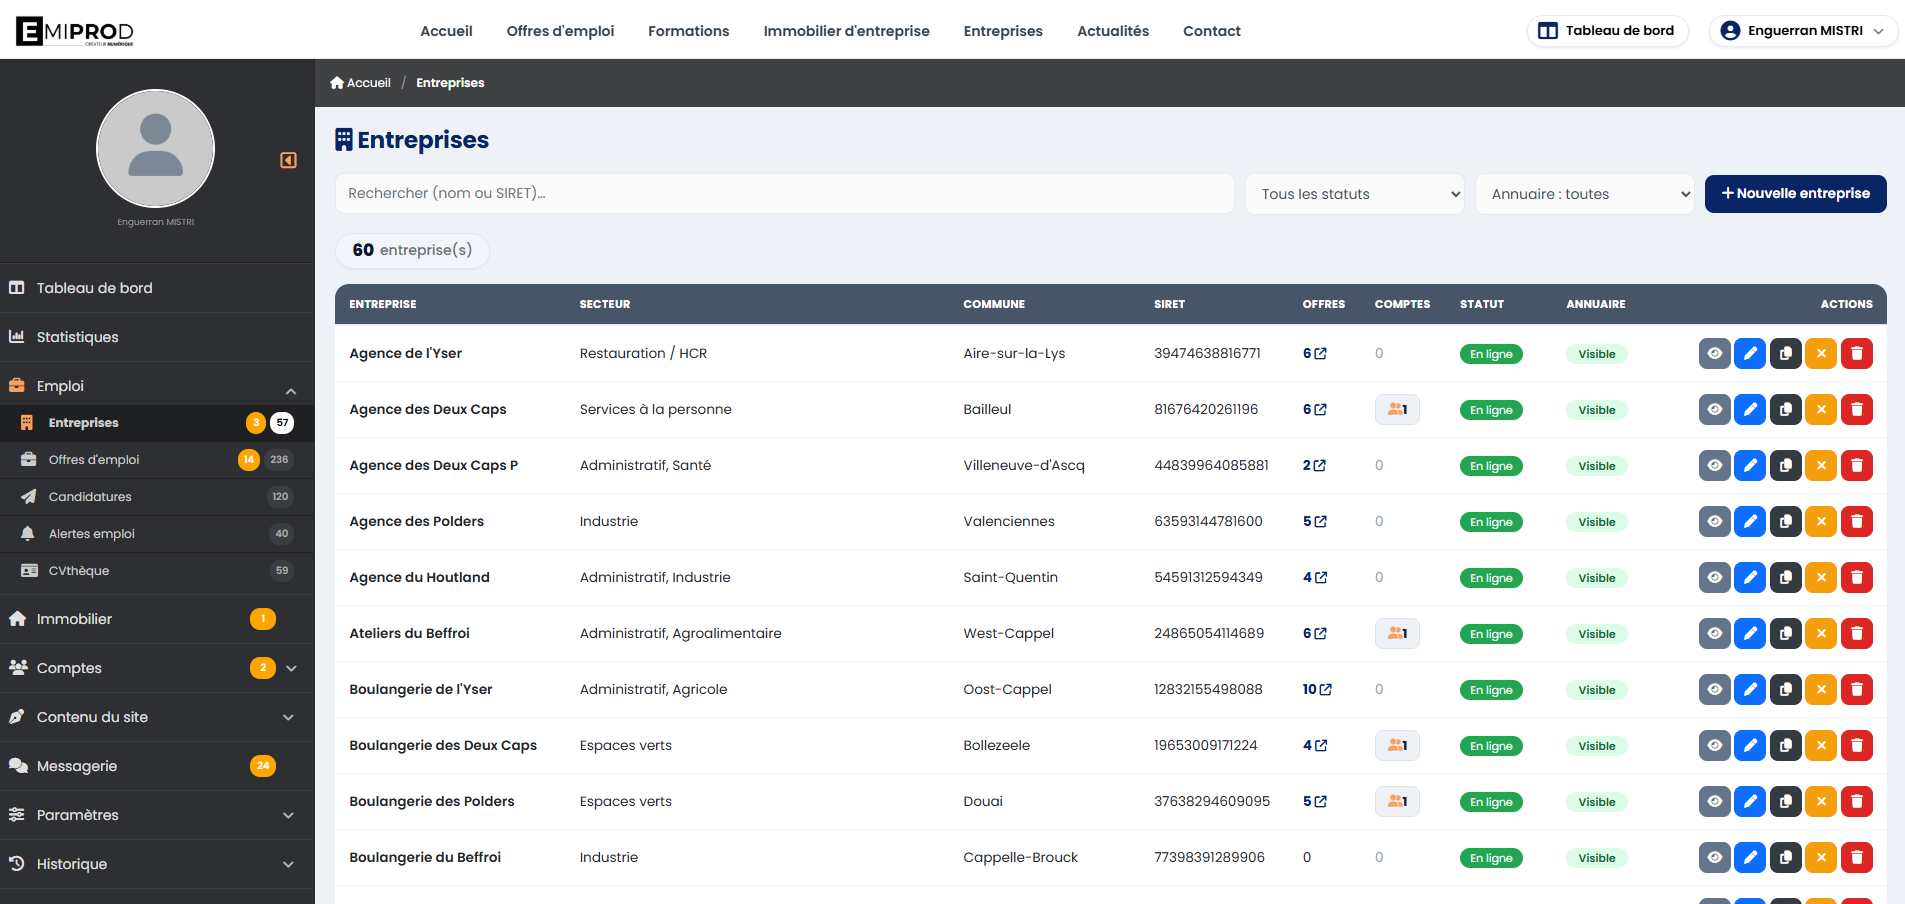
Task: Click orange X for Boulangerie des Polders
Action: [1821, 801]
